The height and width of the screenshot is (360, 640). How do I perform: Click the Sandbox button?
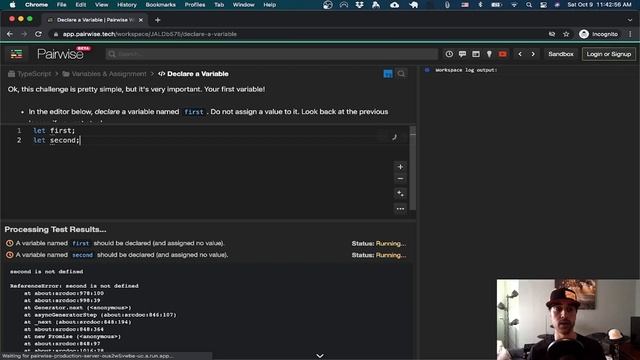click(x=561, y=54)
